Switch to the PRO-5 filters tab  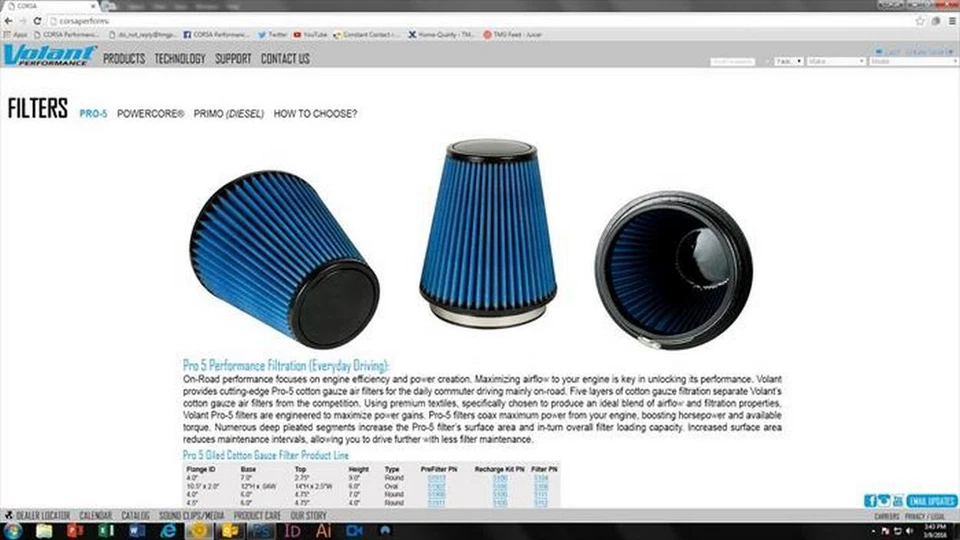point(93,114)
